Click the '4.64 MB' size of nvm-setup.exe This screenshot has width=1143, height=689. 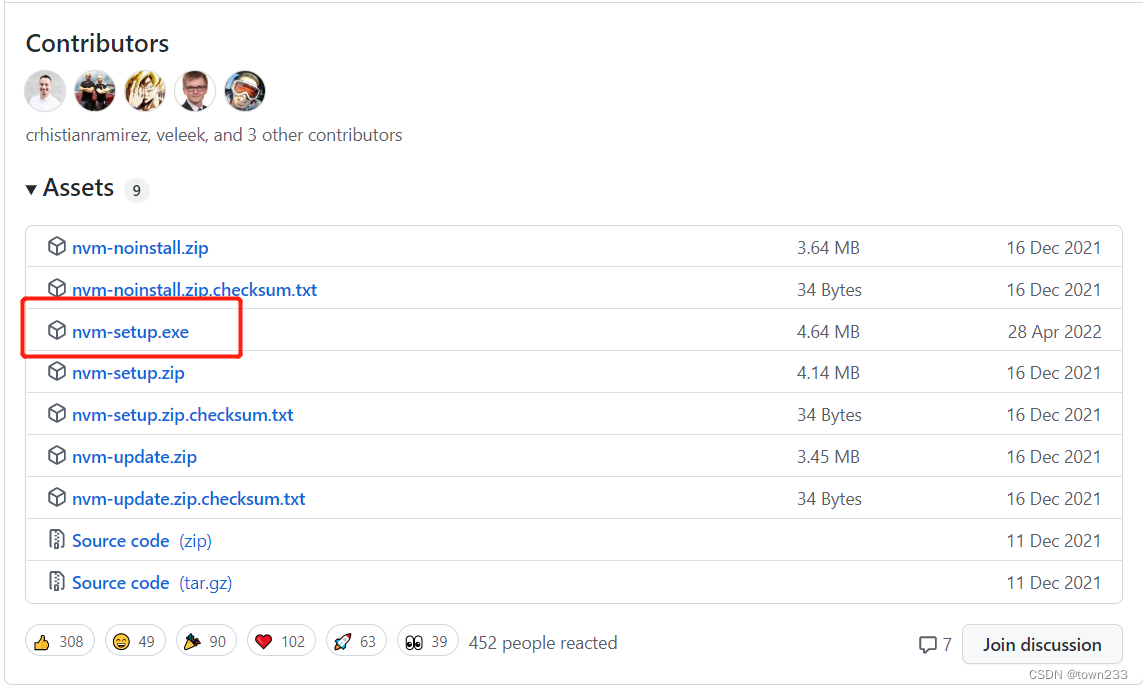(x=828, y=332)
